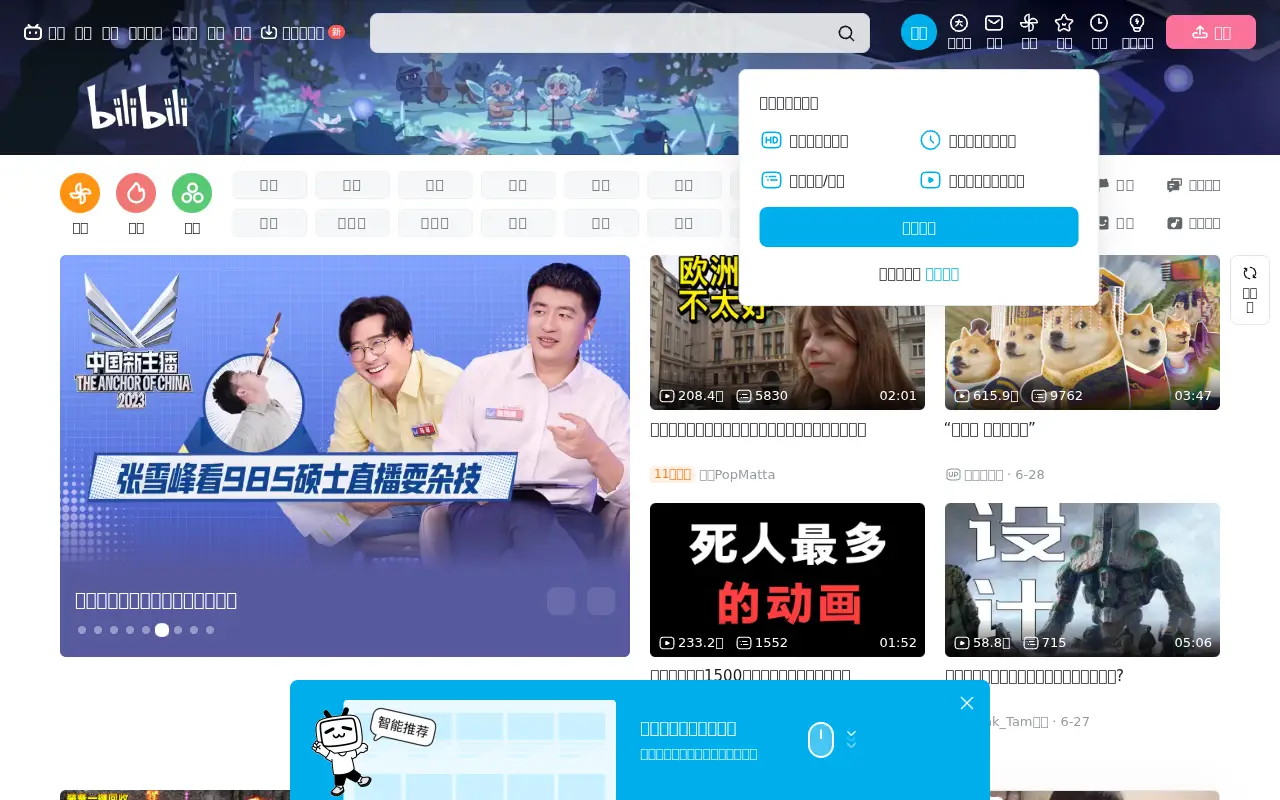The width and height of the screenshot is (1280, 800).
Task: Advance to the next banner slide
Action: pos(601,601)
